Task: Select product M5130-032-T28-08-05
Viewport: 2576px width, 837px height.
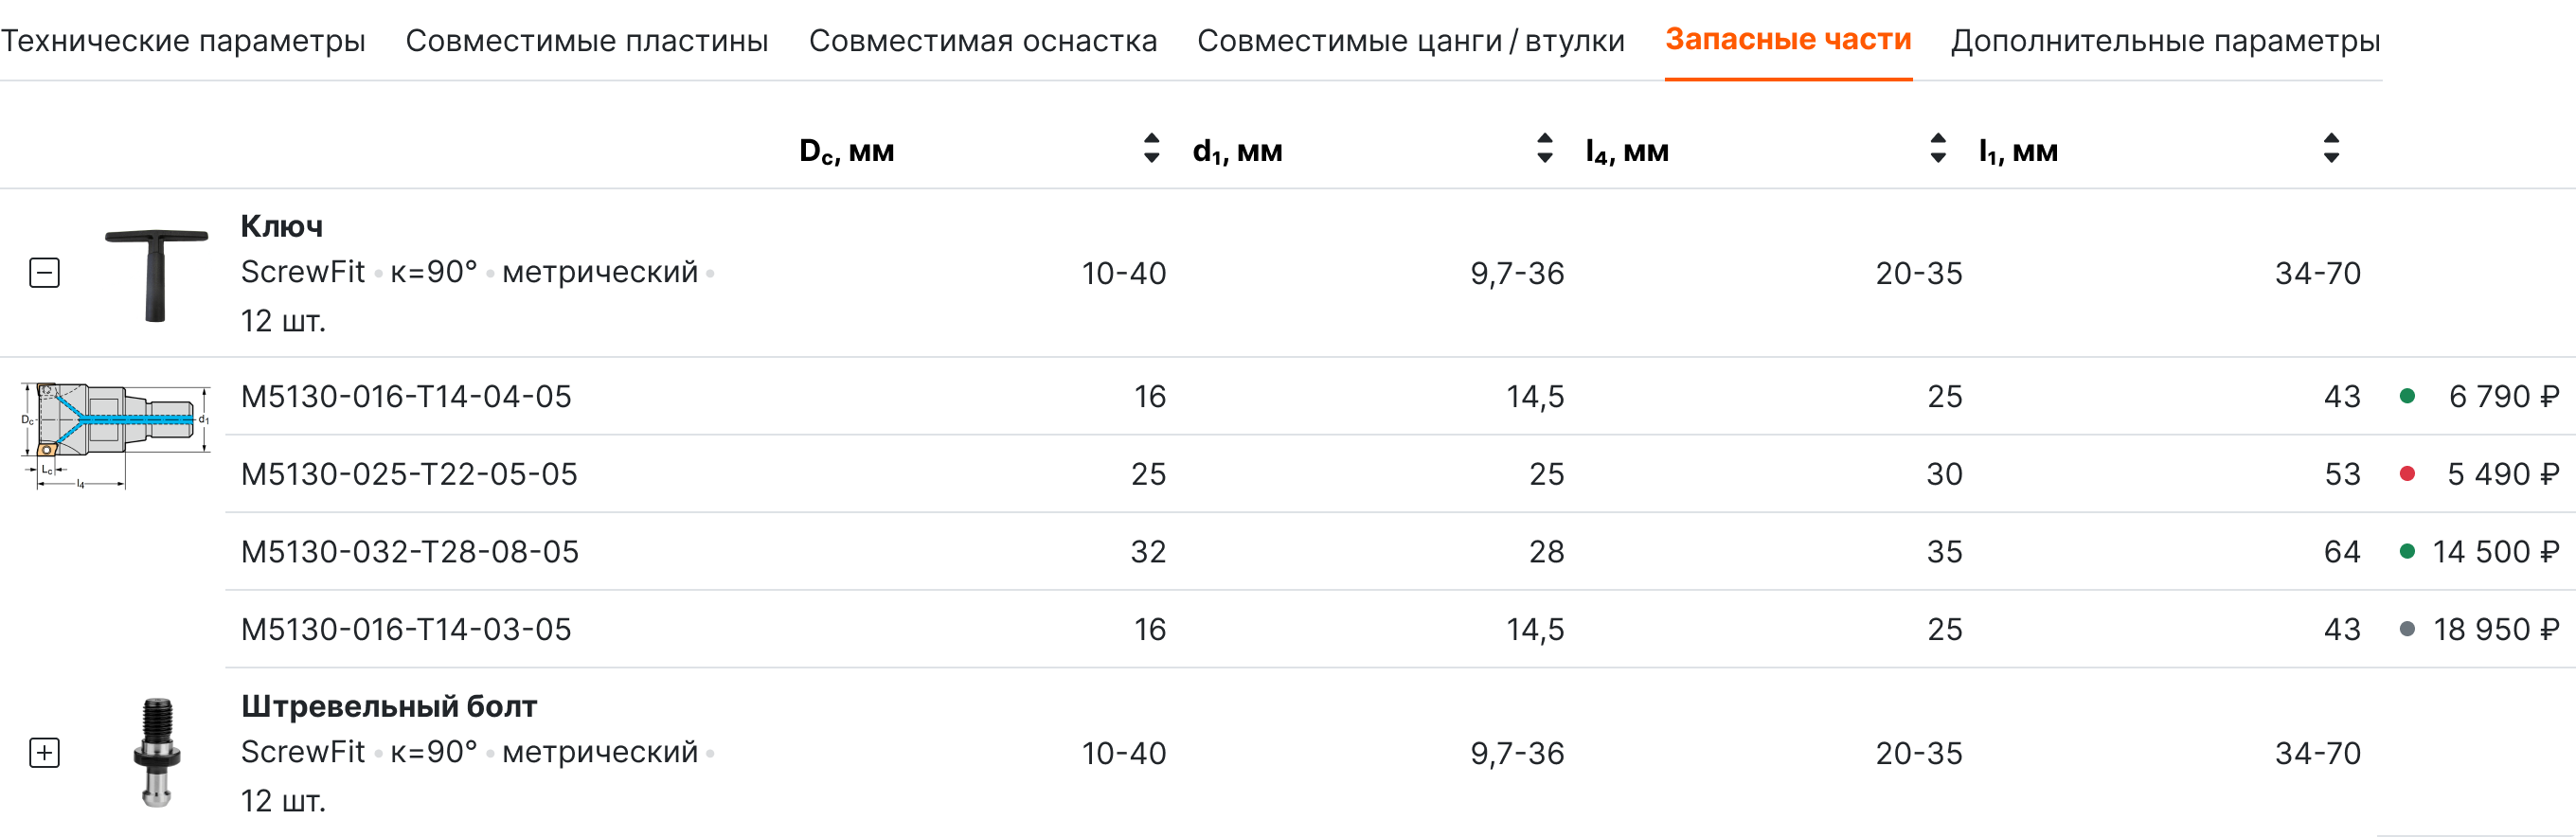Action: click(x=410, y=552)
